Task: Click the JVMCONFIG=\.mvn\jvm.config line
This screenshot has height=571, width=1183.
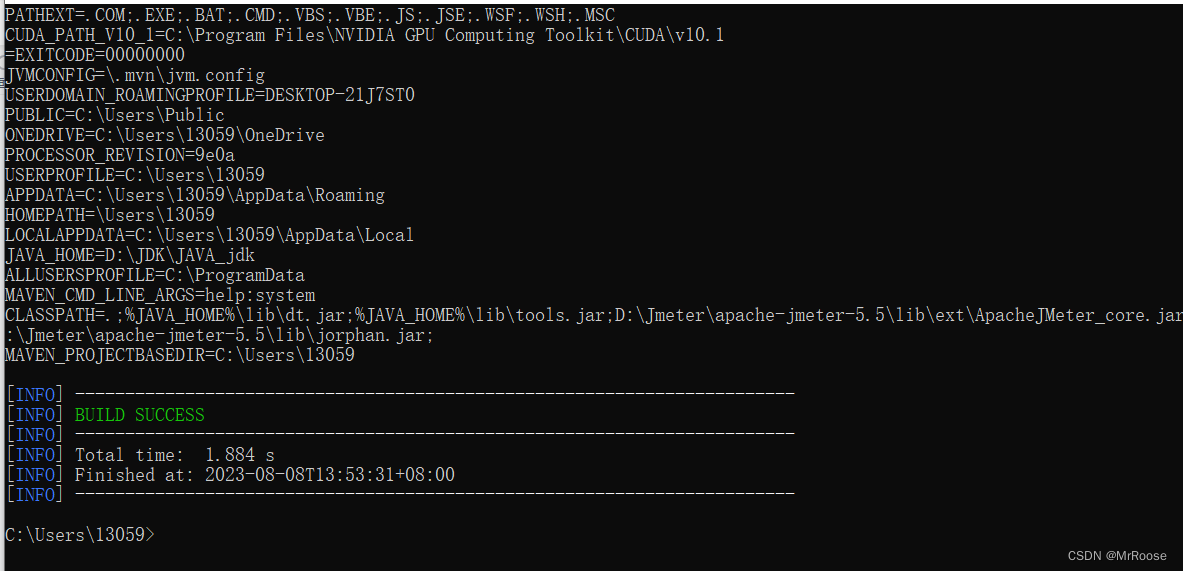Action: 135,75
